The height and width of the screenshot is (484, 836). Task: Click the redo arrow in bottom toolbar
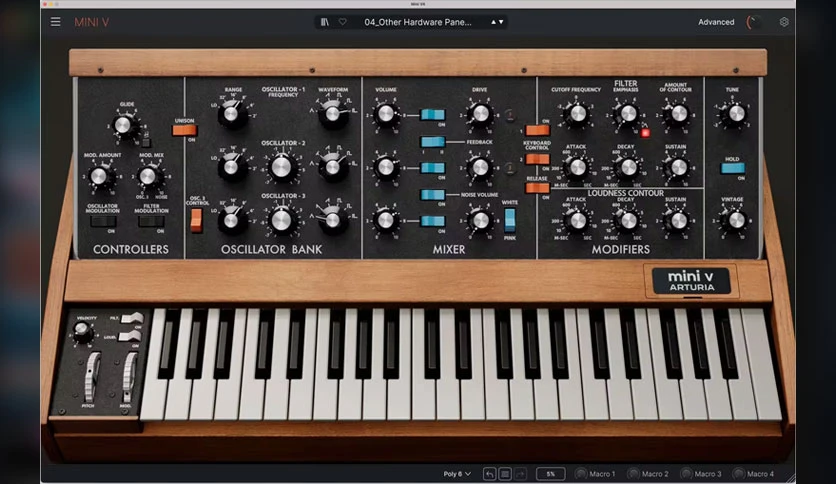click(x=520, y=473)
